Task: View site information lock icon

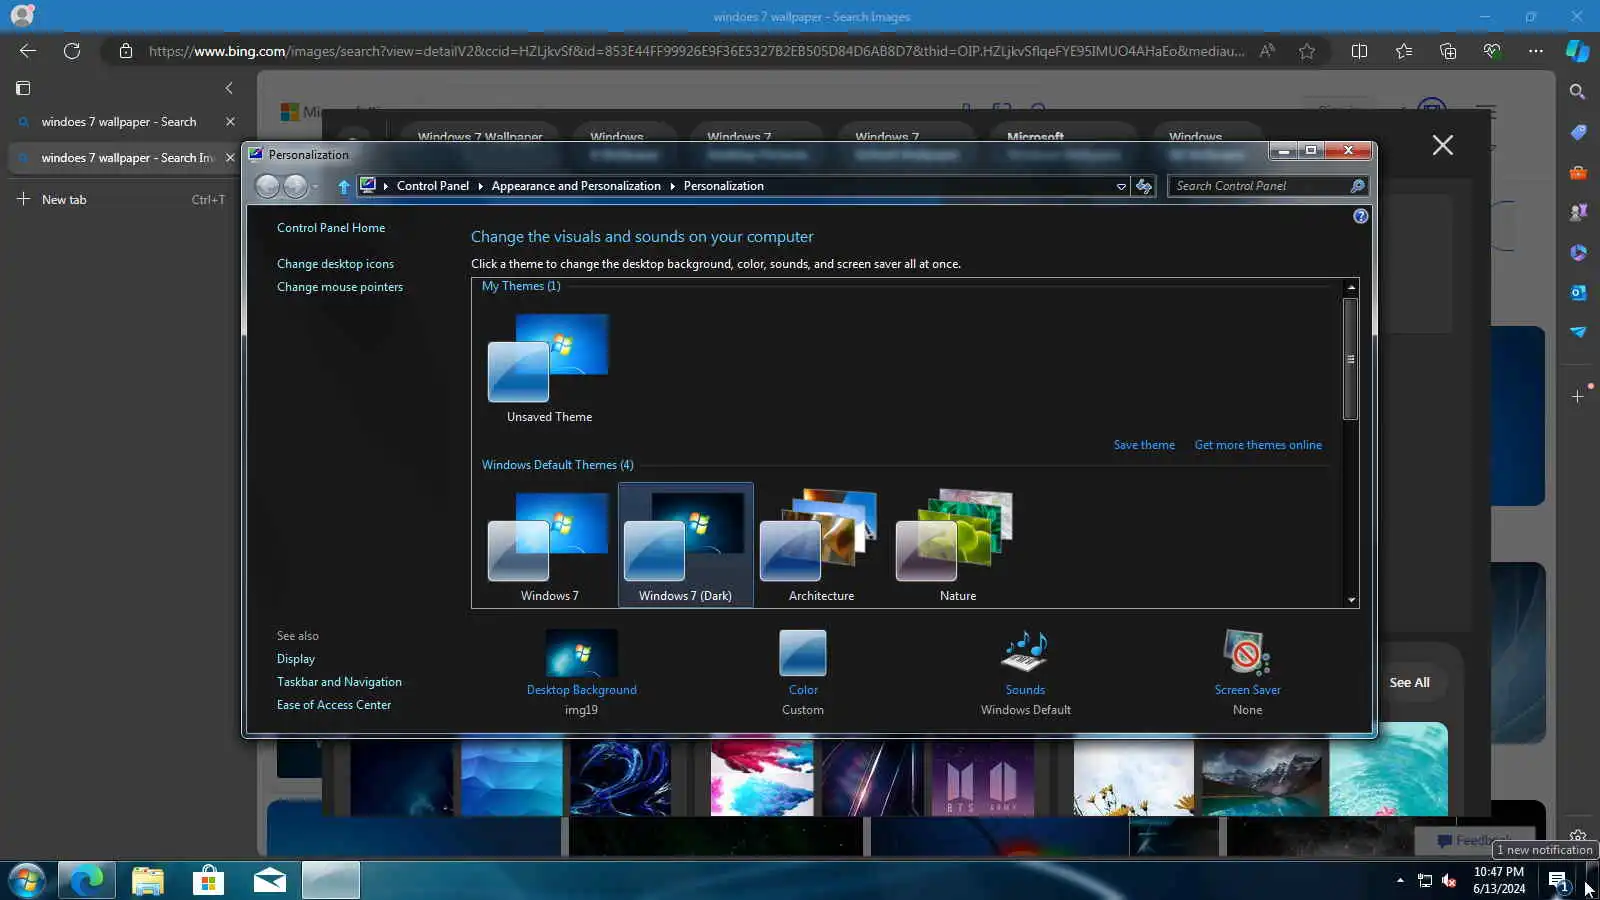Action: point(126,51)
